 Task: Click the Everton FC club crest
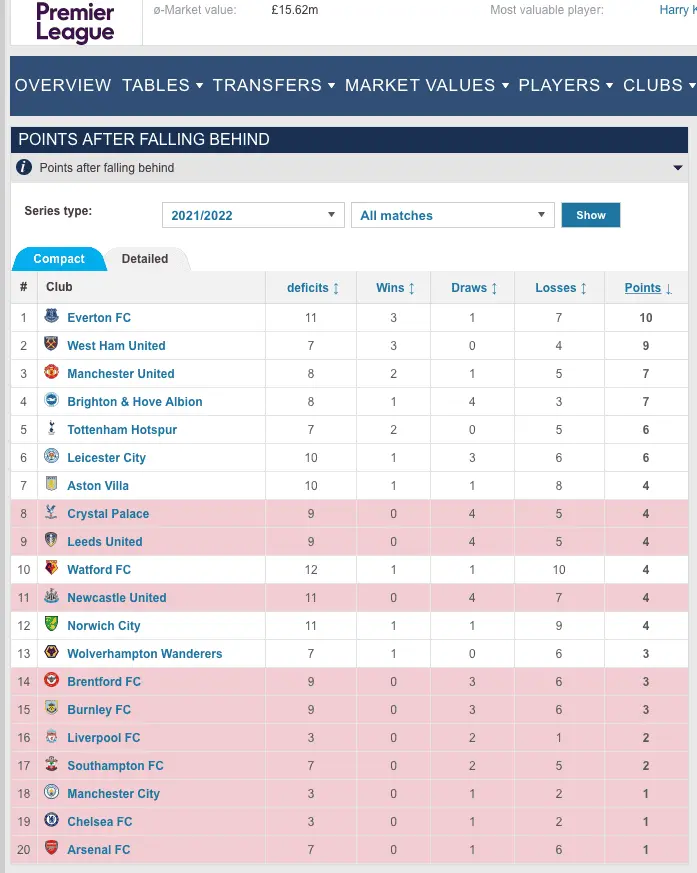pyautogui.click(x=51, y=317)
